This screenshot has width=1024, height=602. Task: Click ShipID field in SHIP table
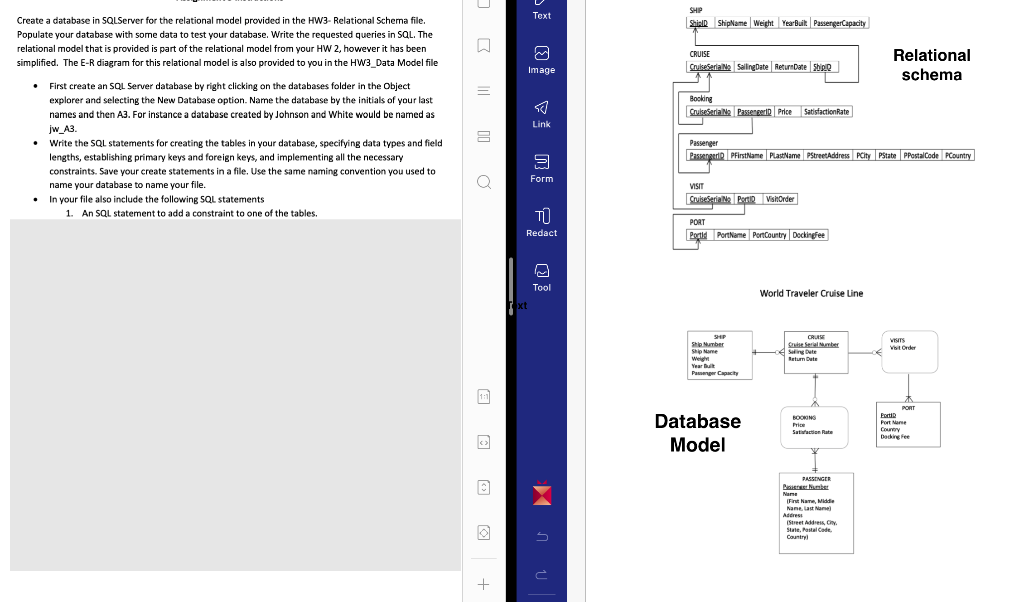click(x=699, y=23)
